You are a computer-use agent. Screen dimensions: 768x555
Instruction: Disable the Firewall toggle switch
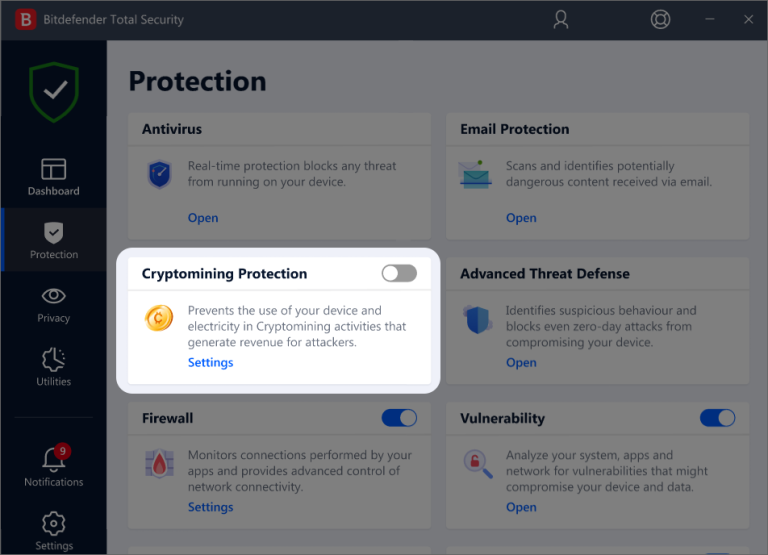(x=399, y=418)
